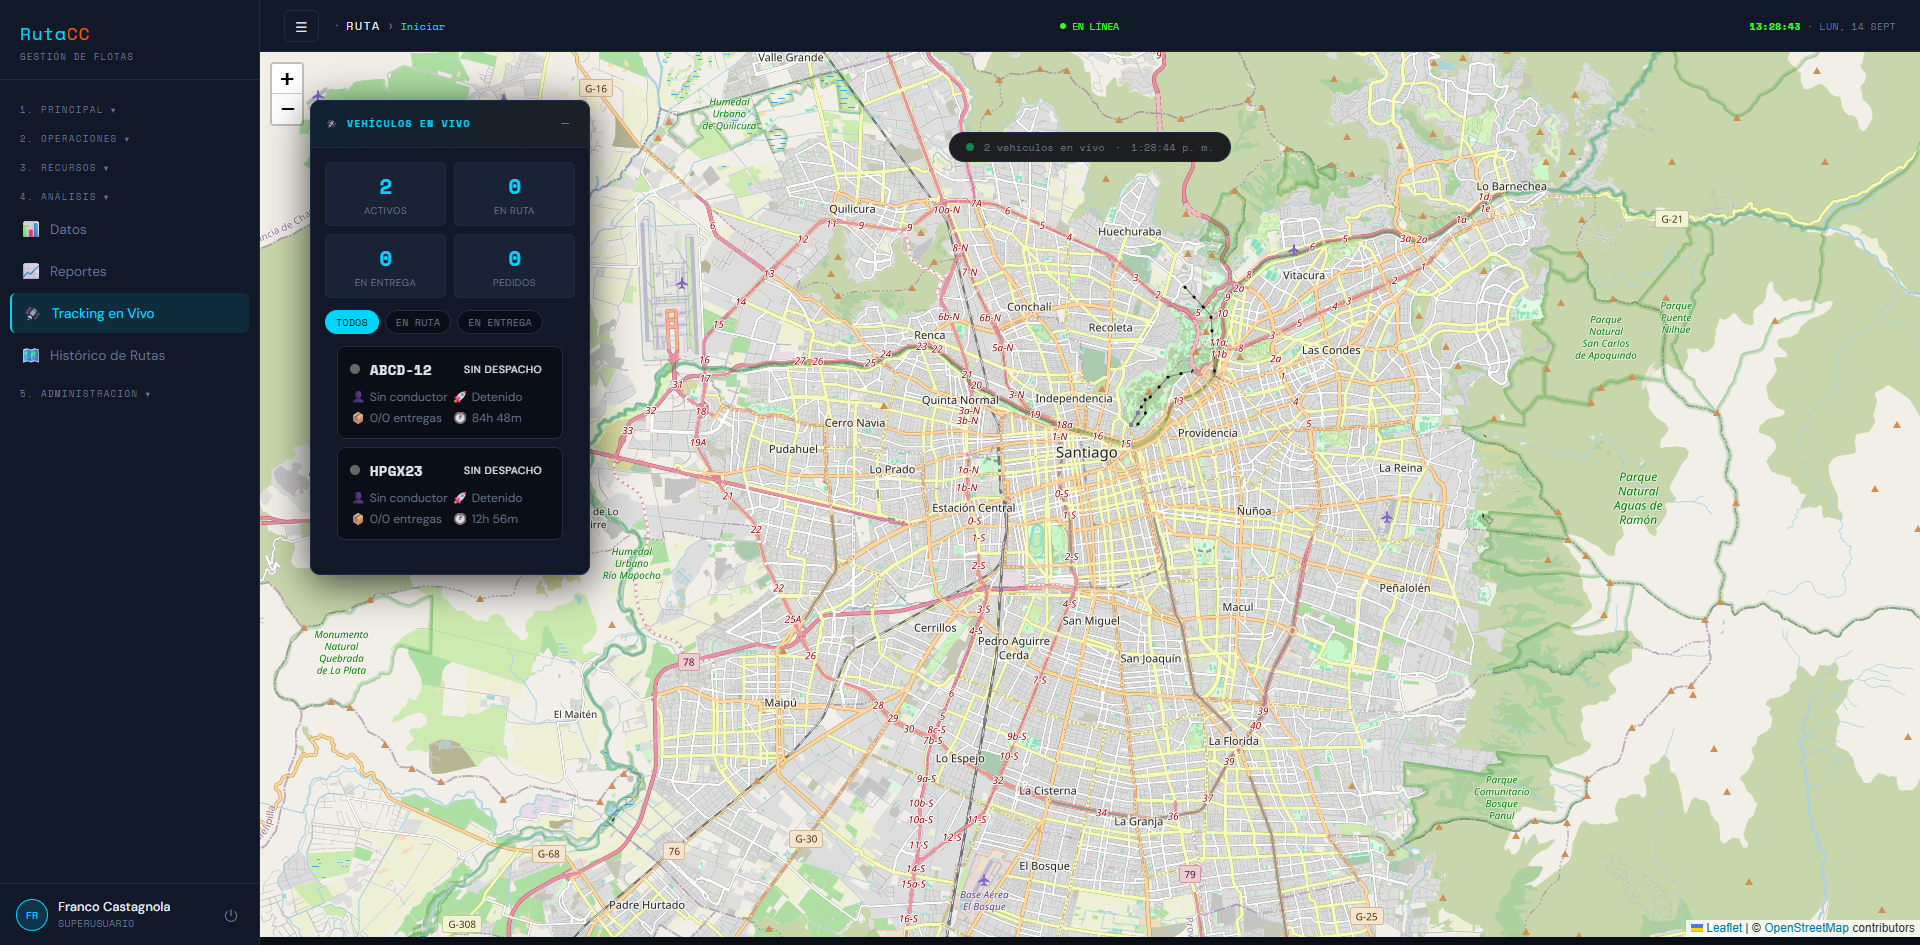This screenshot has height=945, width=1920.
Task: Click the En Ruta stat tile
Action: coord(514,194)
